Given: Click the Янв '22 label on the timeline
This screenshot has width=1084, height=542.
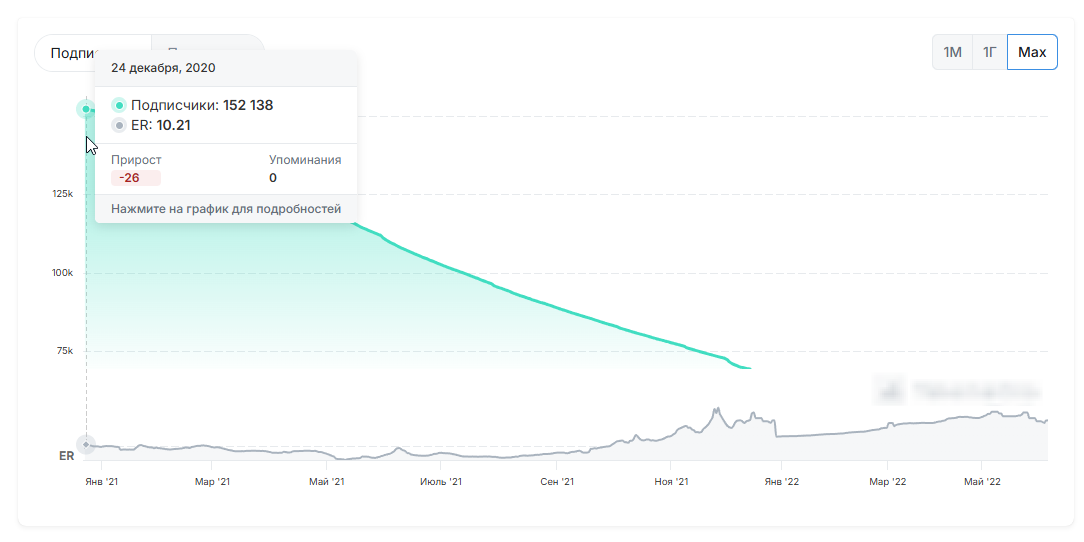Looking at the screenshot, I should 781,482.
